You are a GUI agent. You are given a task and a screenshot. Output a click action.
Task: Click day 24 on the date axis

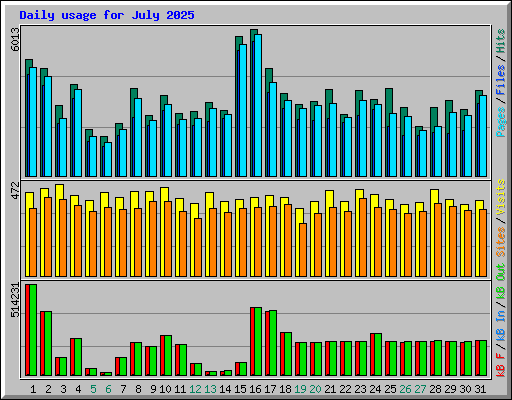375,389
